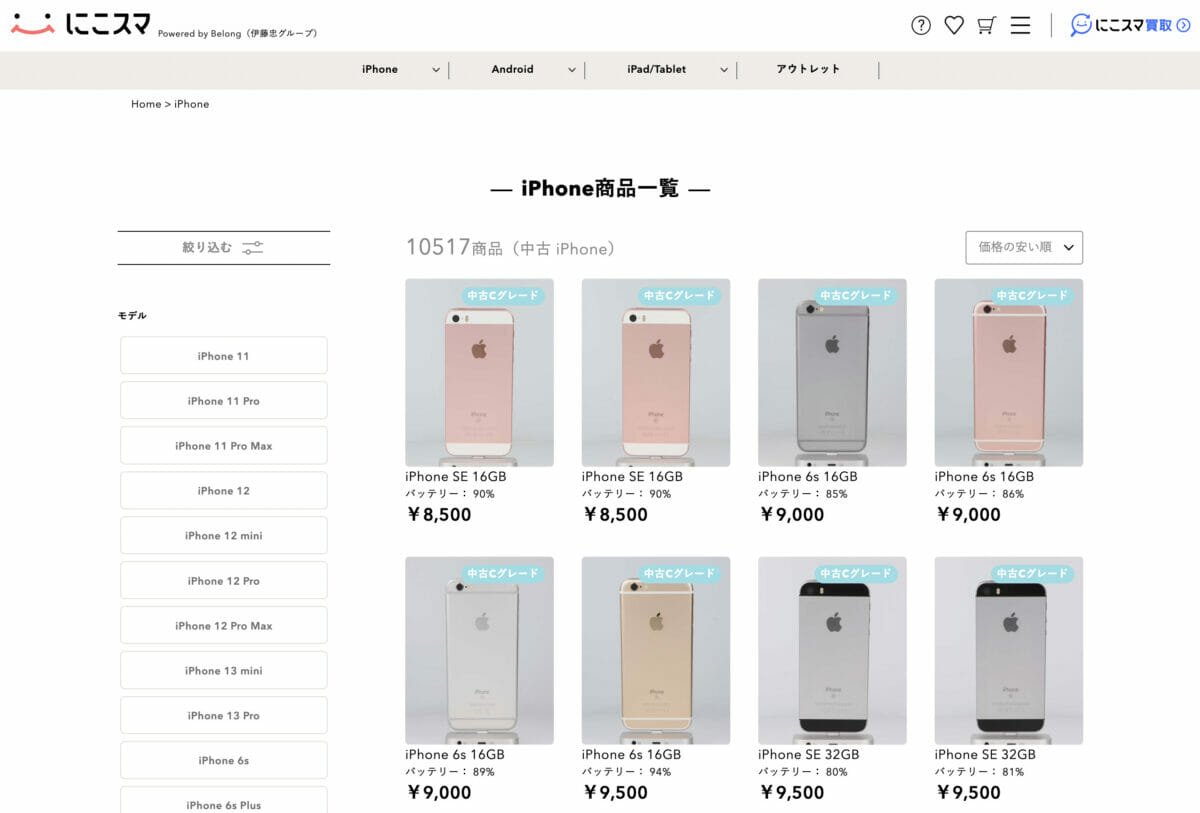
Task: Go to Home breadcrumb link
Action: click(146, 104)
